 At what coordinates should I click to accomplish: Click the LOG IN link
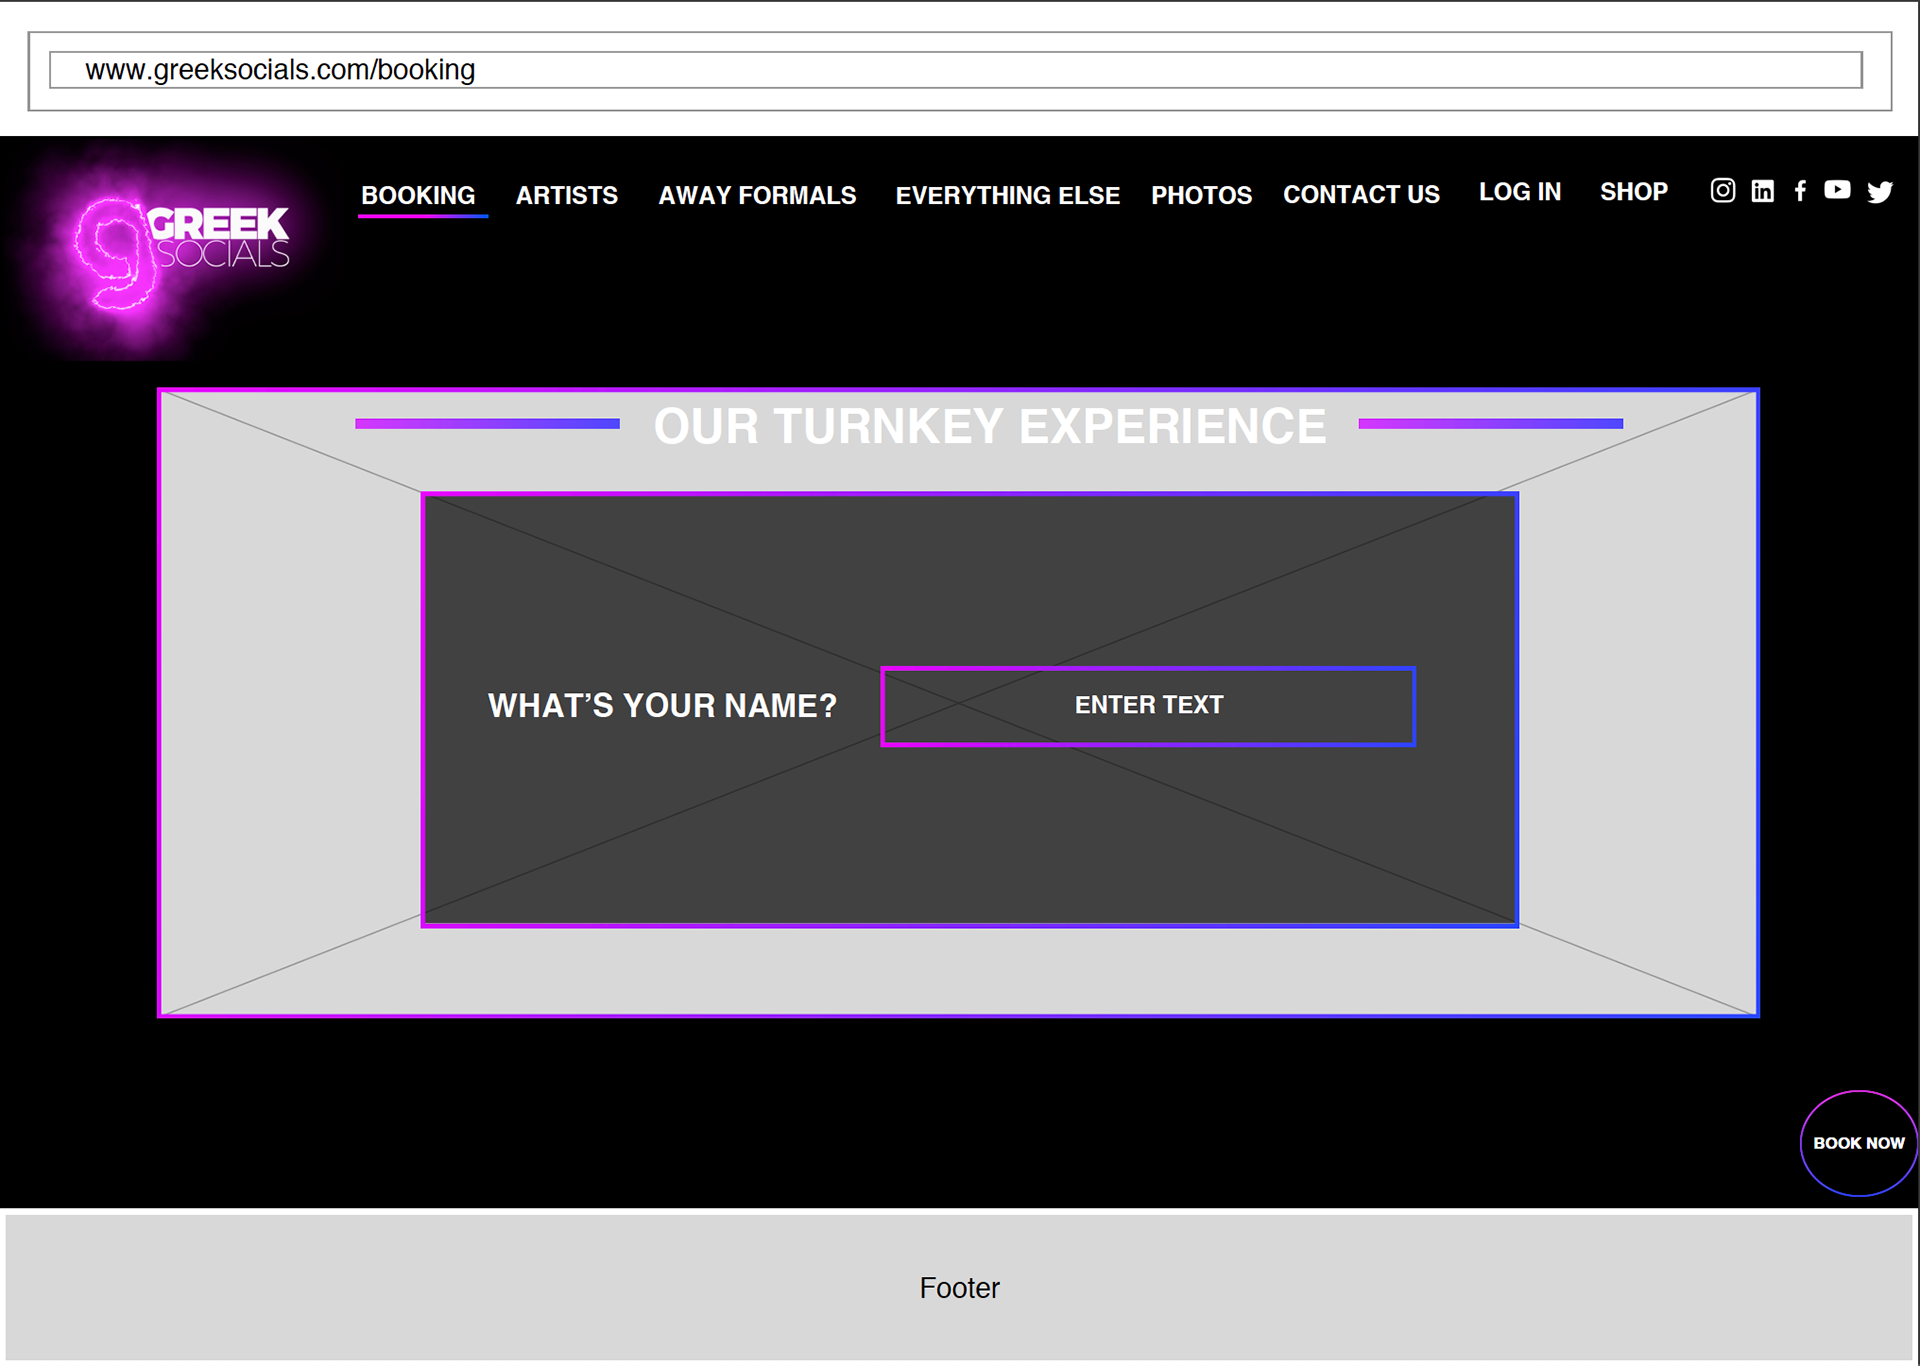[1520, 192]
